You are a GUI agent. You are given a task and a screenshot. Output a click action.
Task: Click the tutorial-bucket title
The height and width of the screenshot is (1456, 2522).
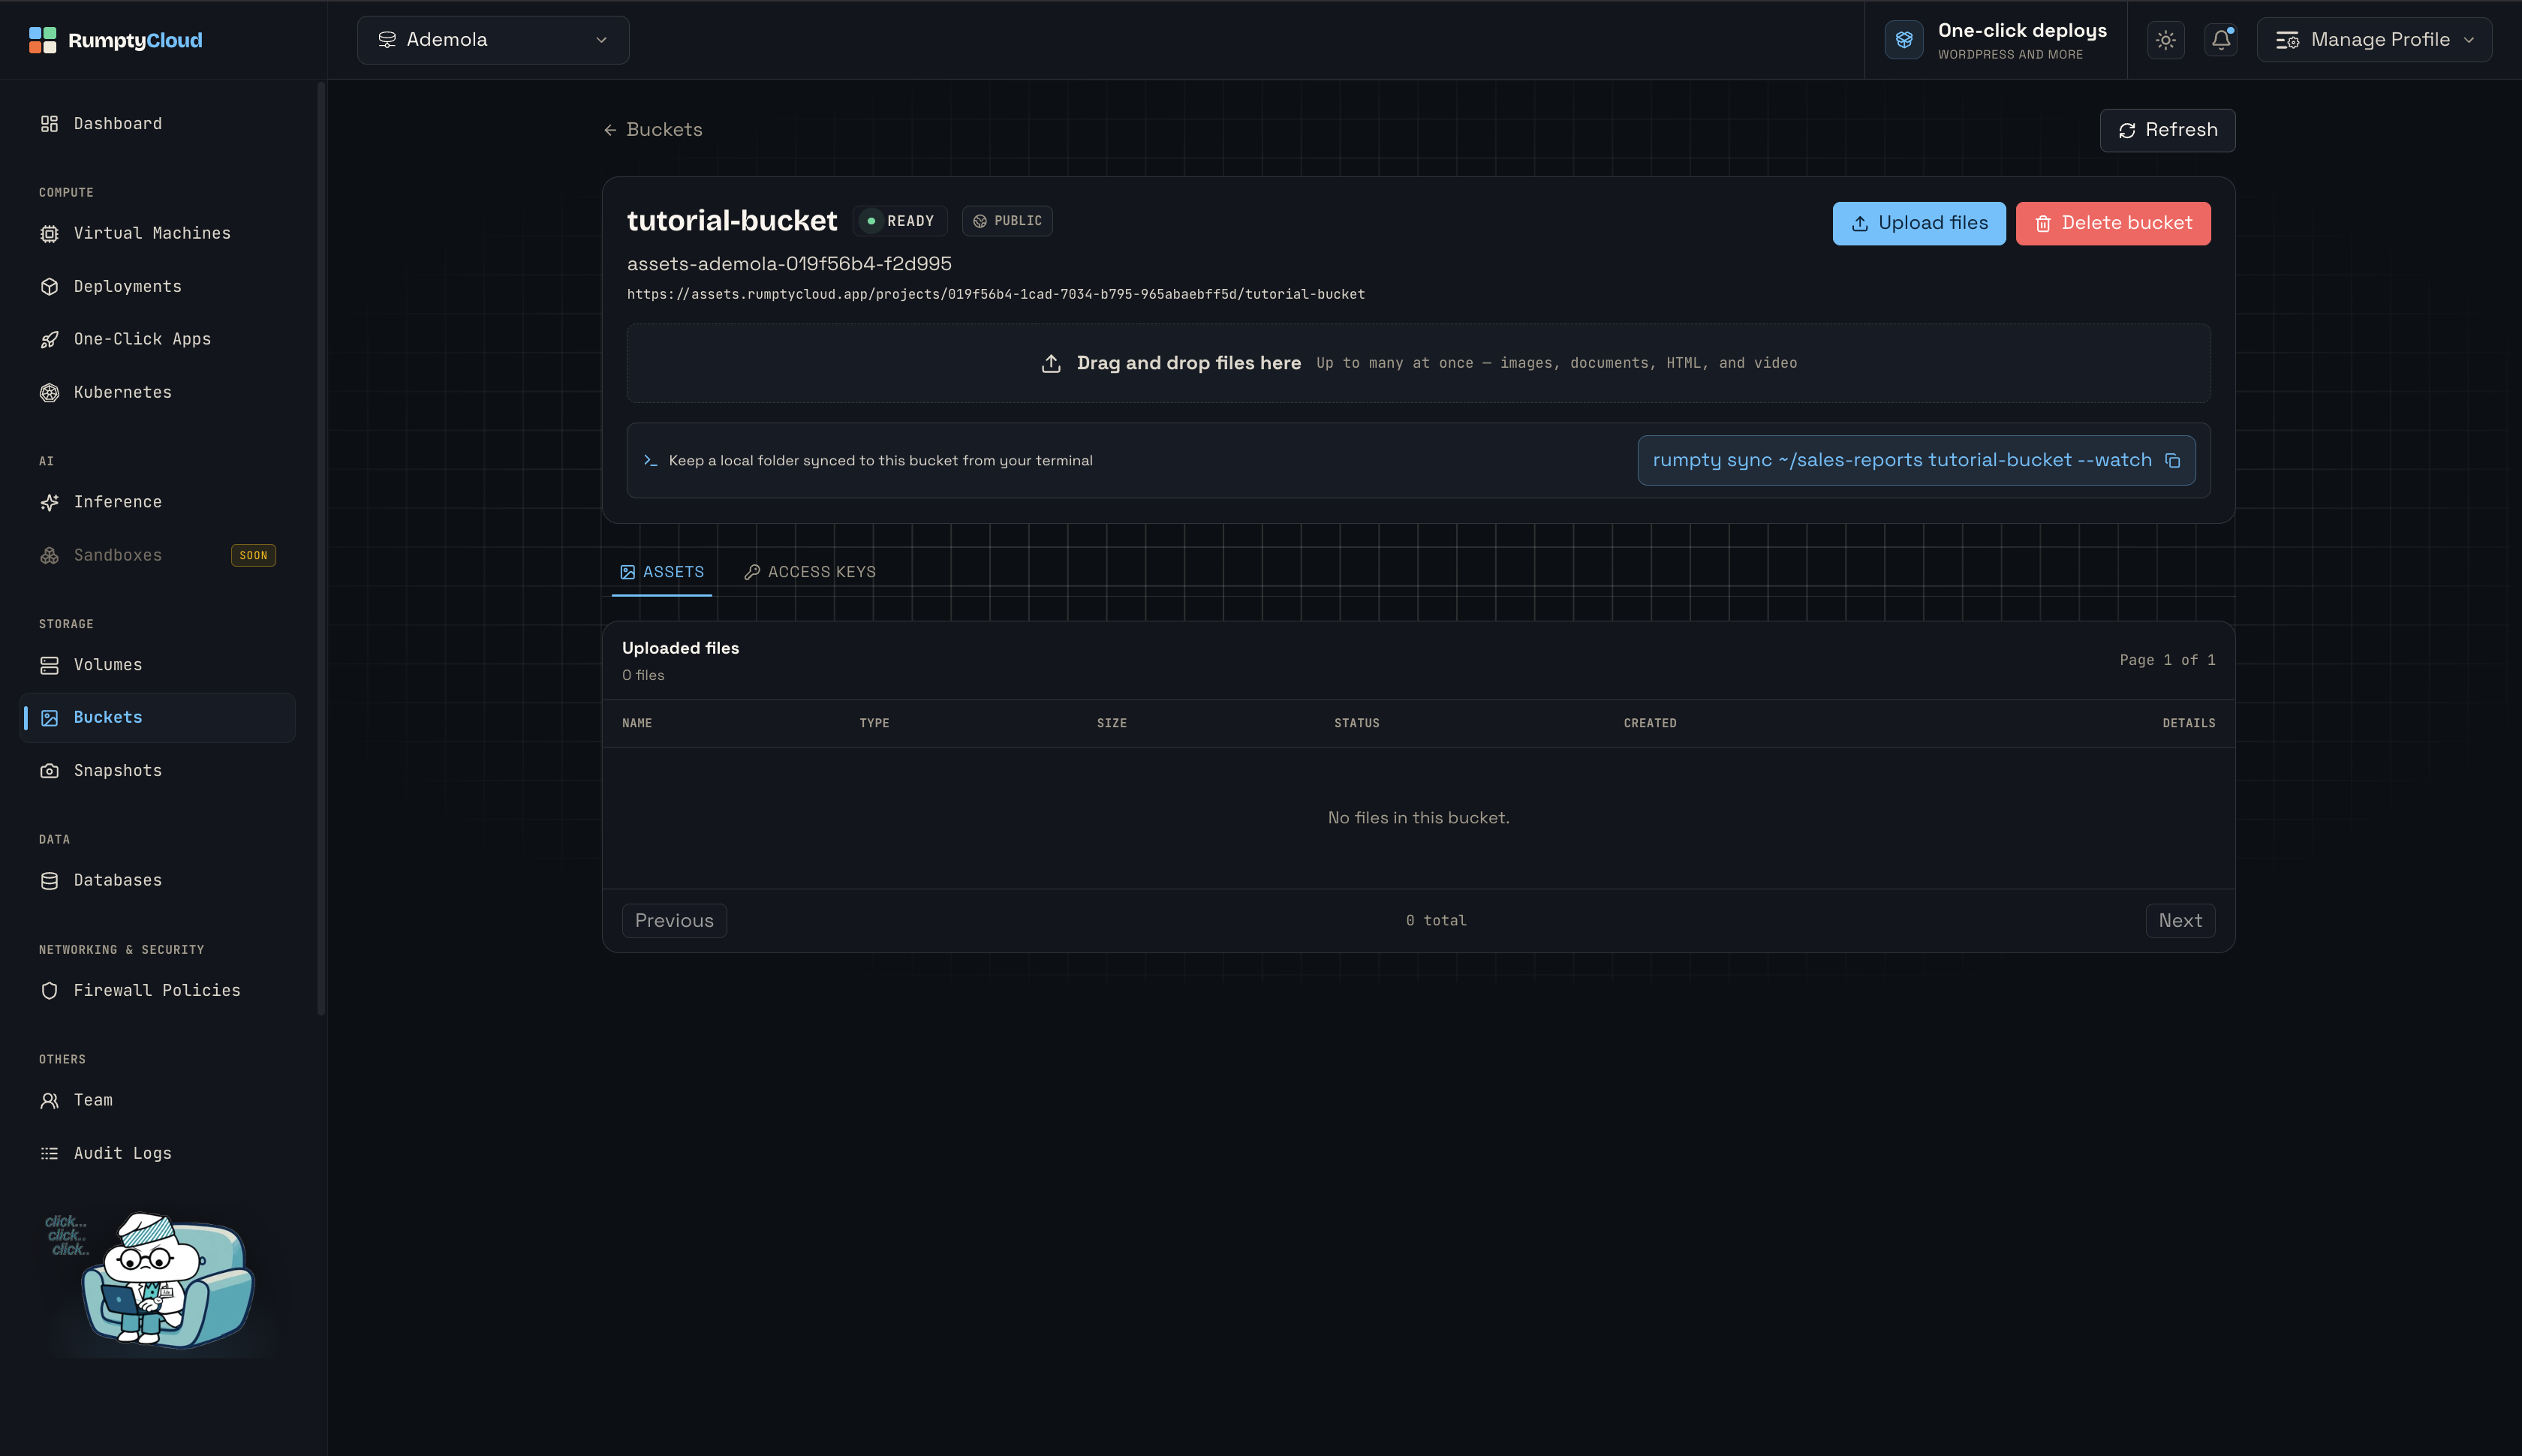[x=732, y=221]
